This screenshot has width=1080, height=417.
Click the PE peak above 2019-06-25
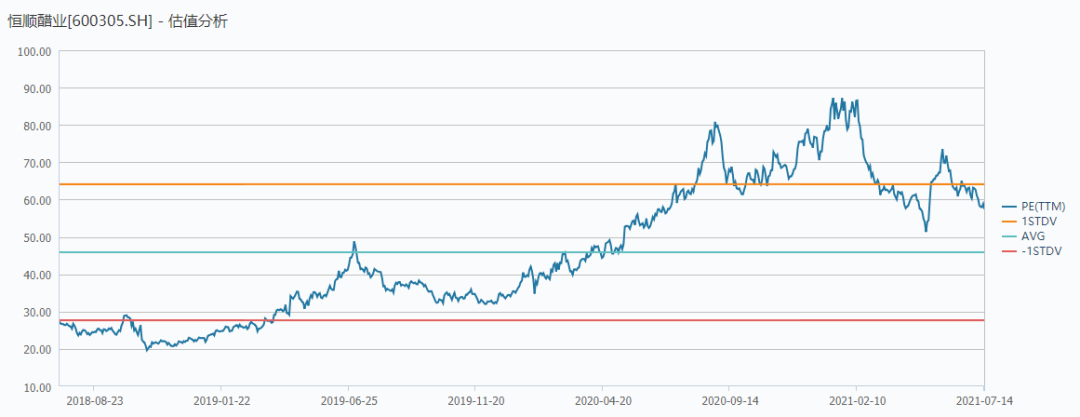tap(354, 243)
